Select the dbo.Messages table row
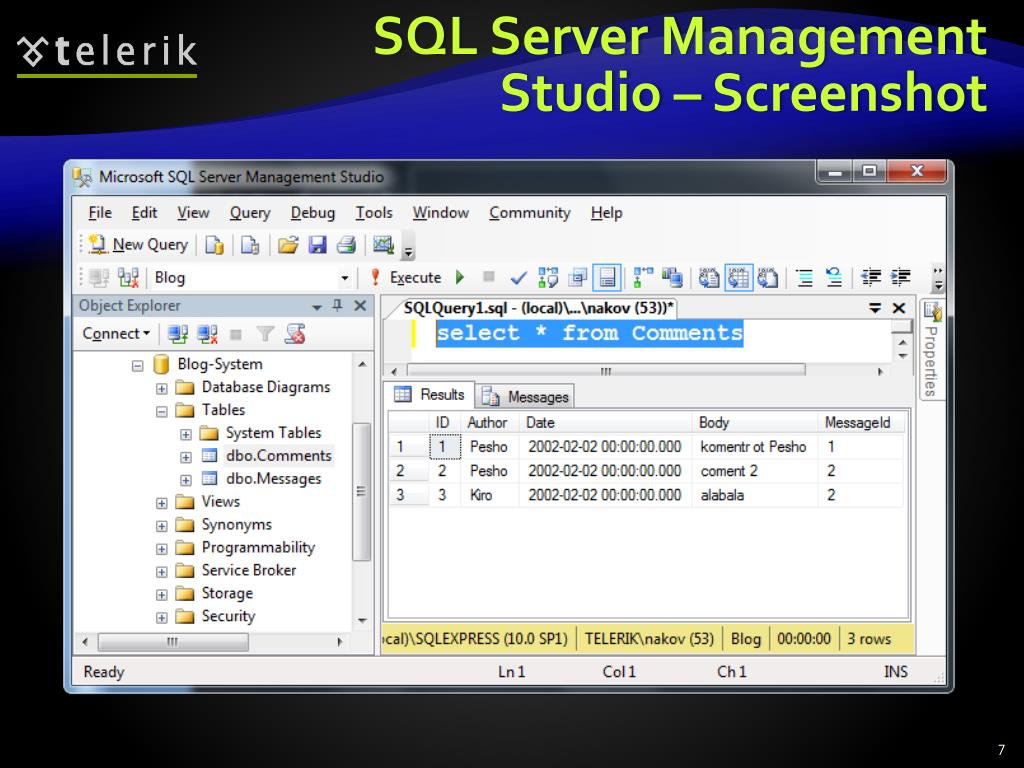Viewport: 1024px width, 768px height. [273, 479]
